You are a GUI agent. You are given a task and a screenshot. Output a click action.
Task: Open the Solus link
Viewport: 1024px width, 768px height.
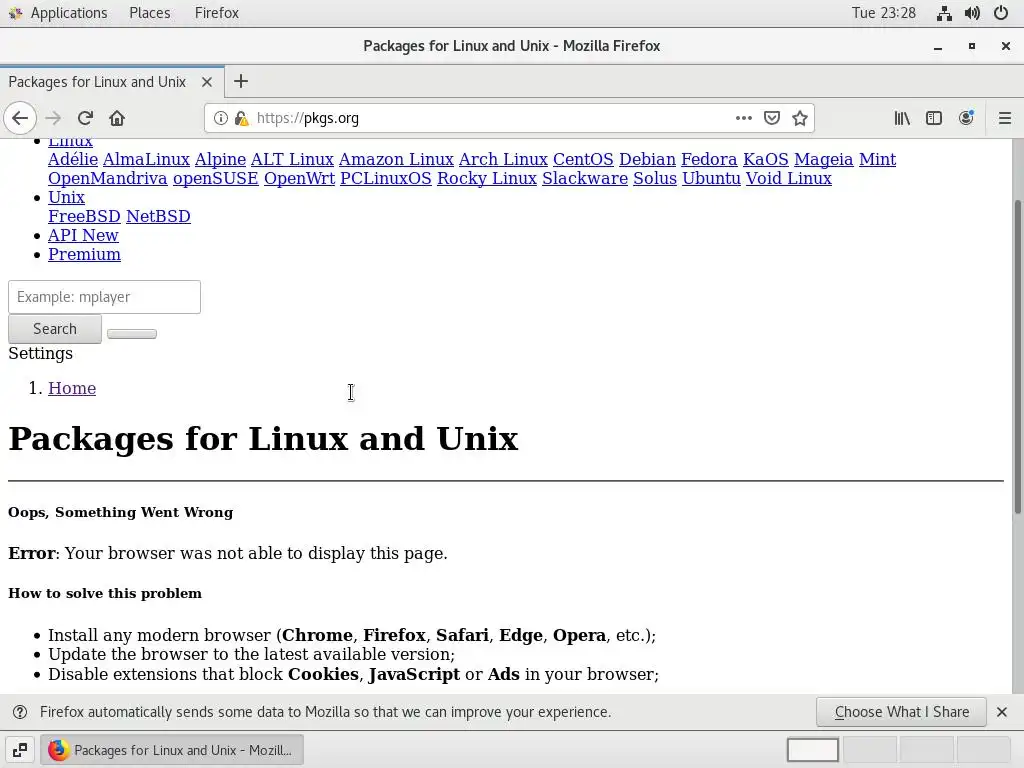654,178
